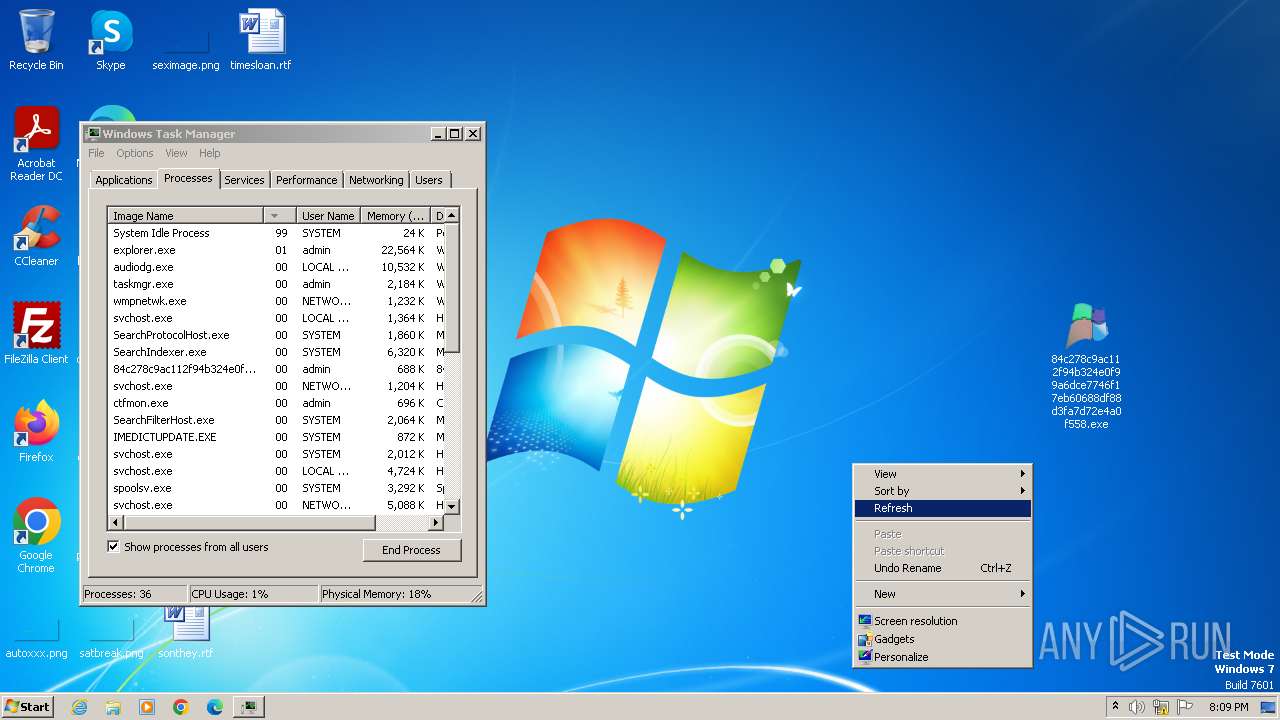
Task: Click the sort arrow column header
Action: click(280, 215)
